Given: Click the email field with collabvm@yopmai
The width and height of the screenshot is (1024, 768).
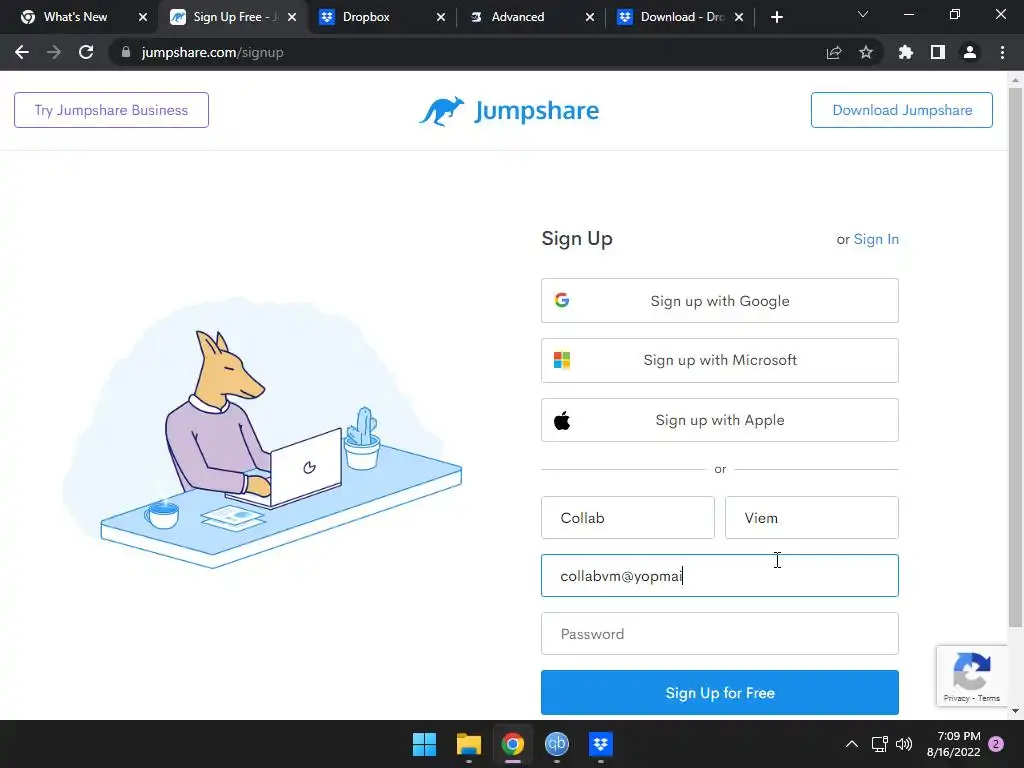Looking at the screenshot, I should click(x=720, y=575).
